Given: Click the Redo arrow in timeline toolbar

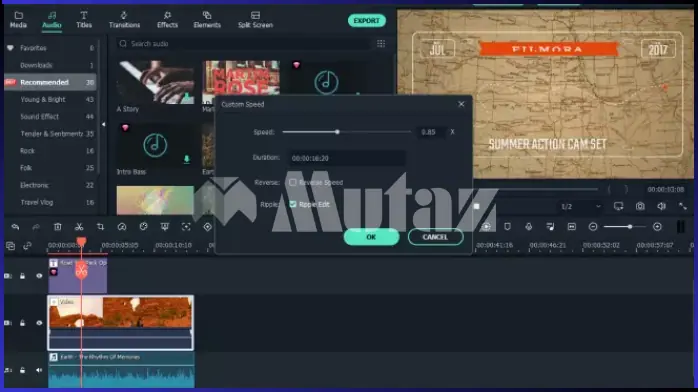Looking at the screenshot, I should click(x=36, y=227).
